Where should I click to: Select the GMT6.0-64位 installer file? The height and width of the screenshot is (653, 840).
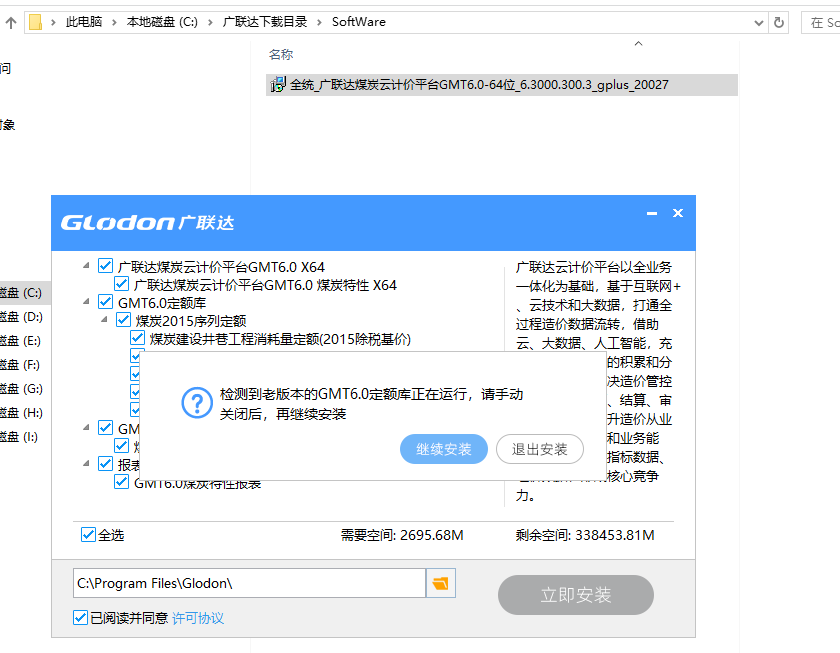pos(501,85)
